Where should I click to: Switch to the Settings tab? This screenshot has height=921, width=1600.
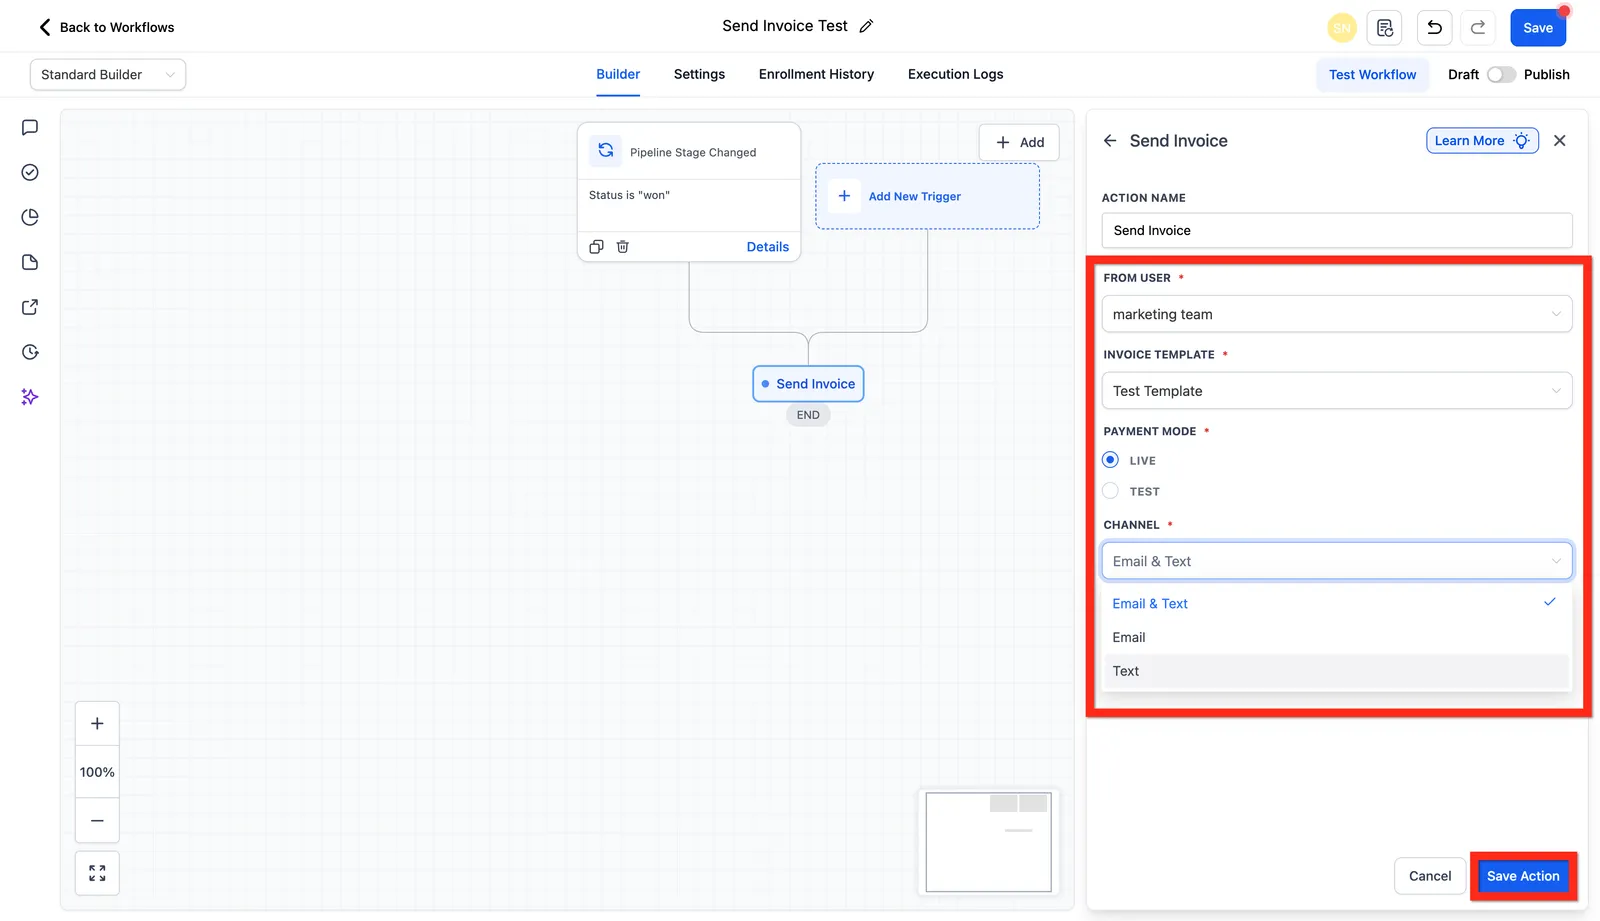(x=699, y=75)
